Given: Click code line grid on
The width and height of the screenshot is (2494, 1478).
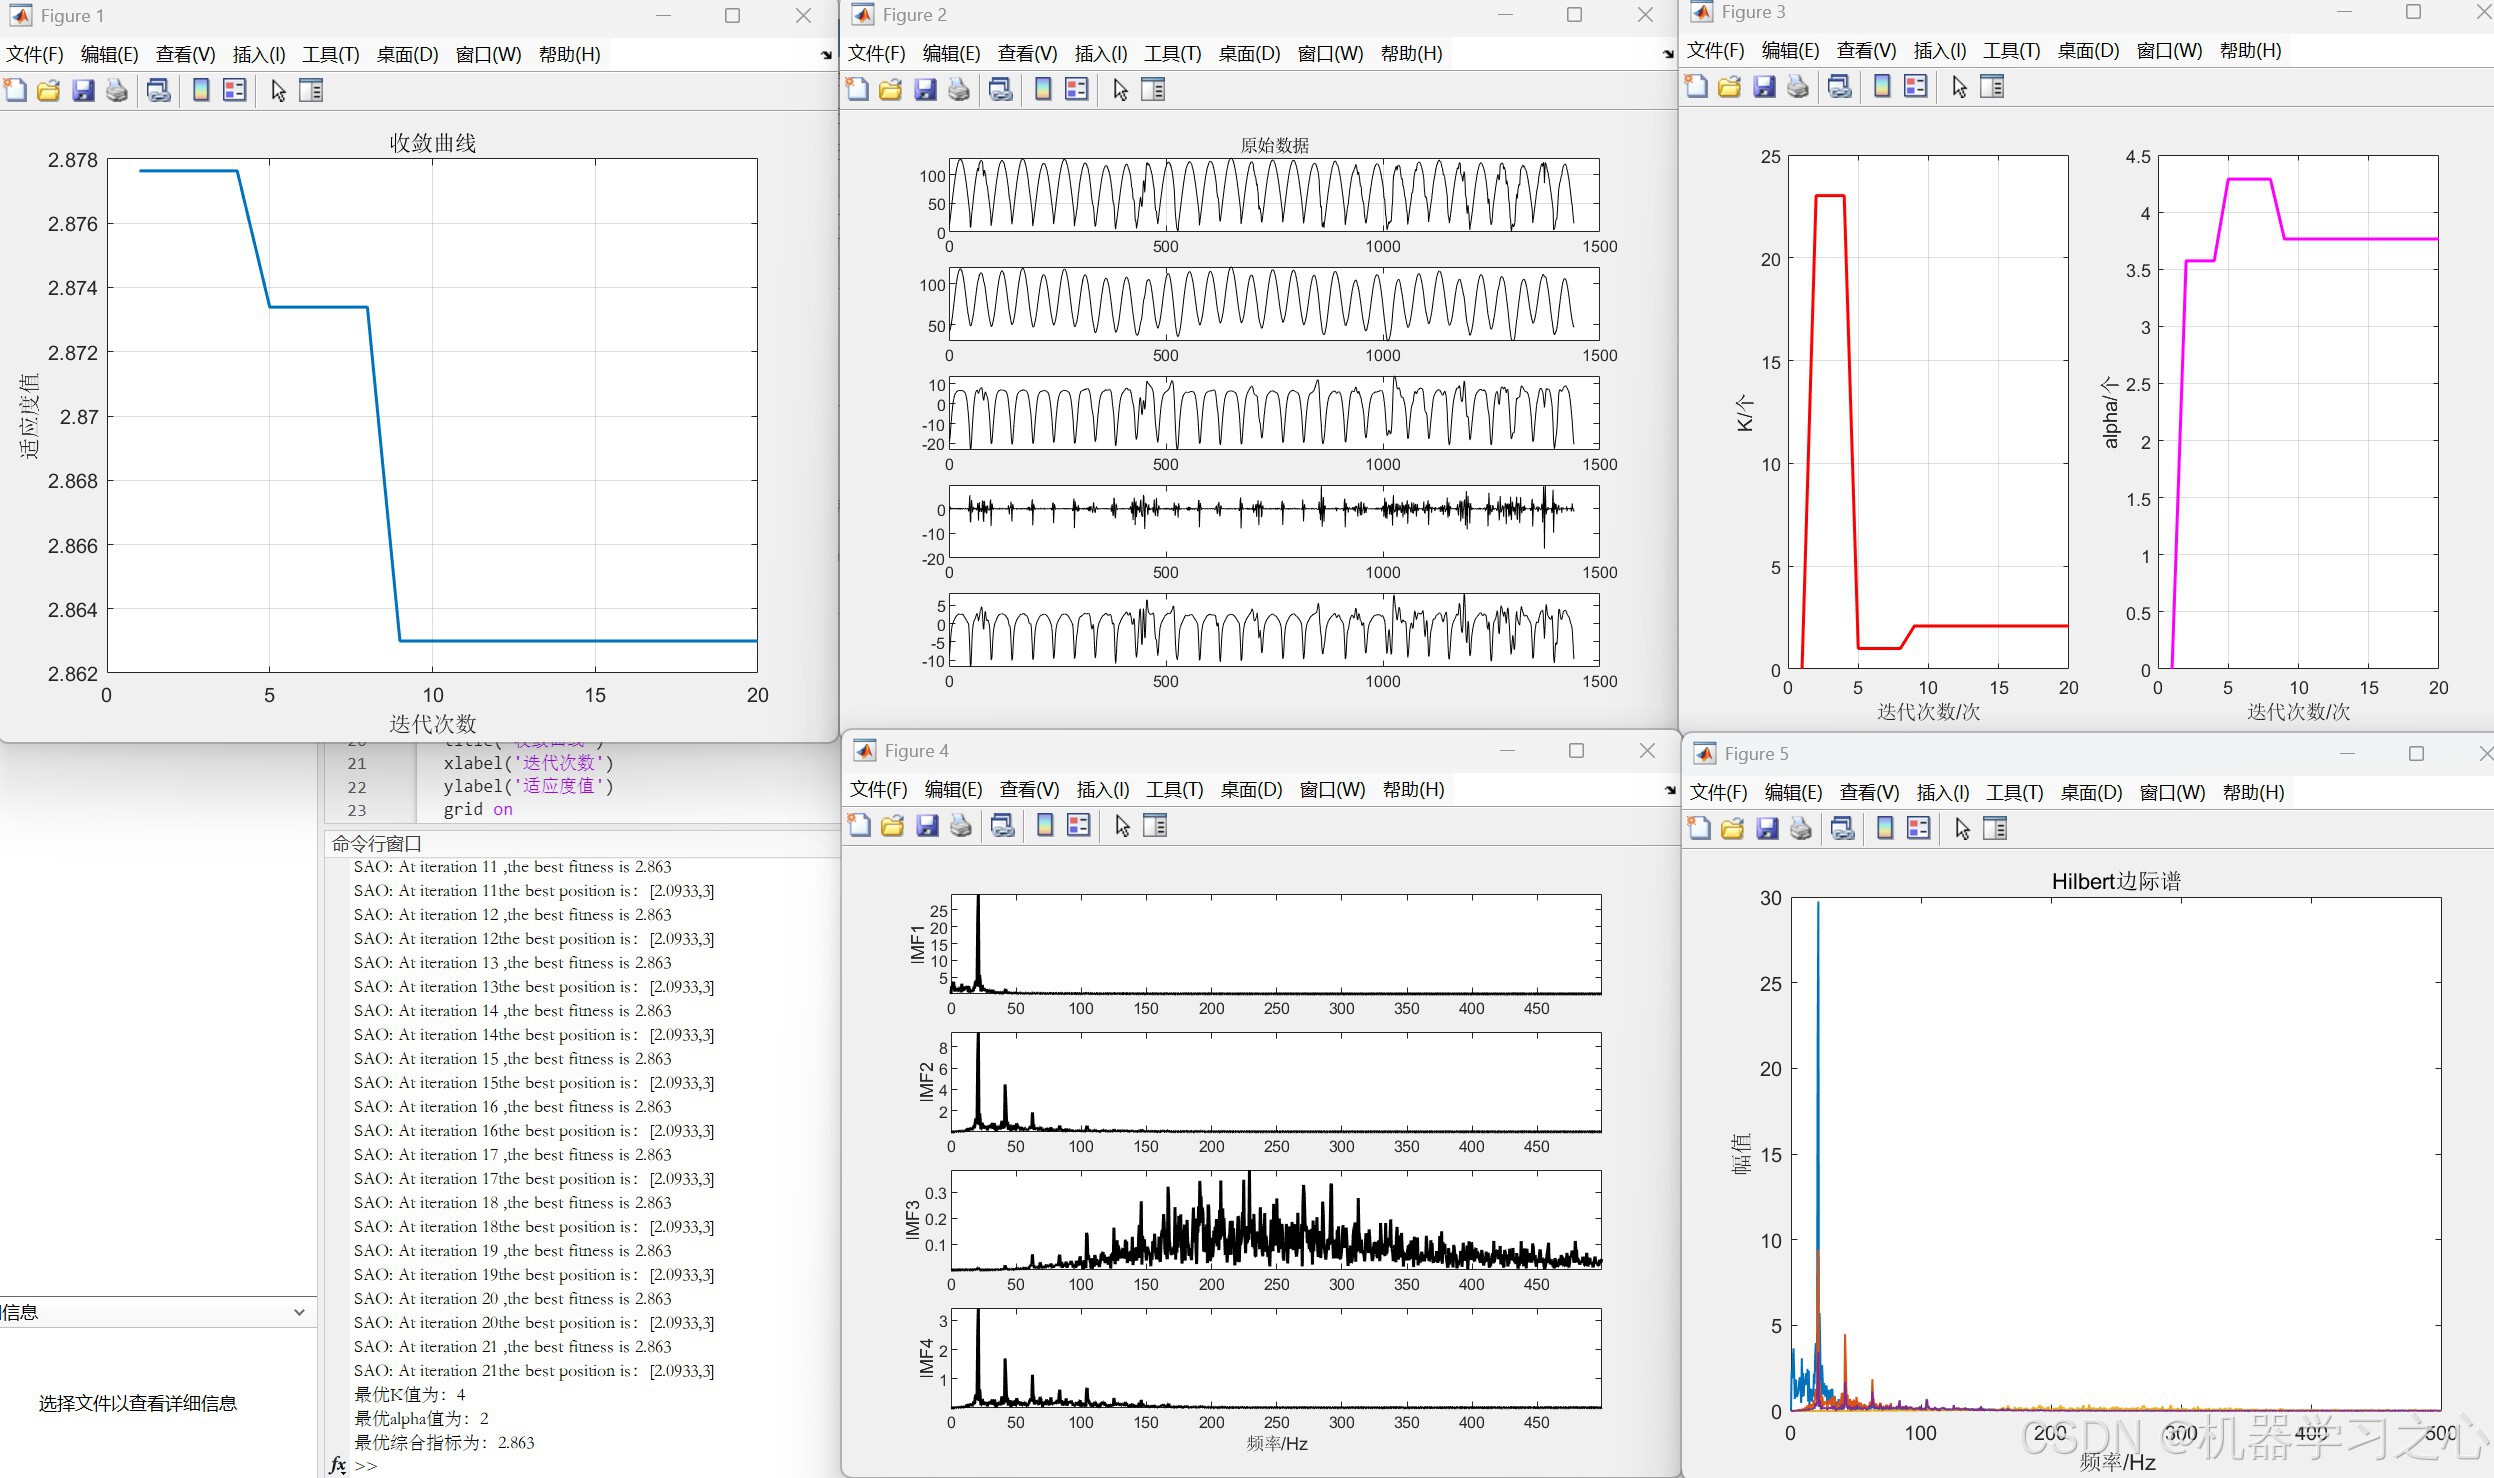Looking at the screenshot, I should click(x=478, y=809).
